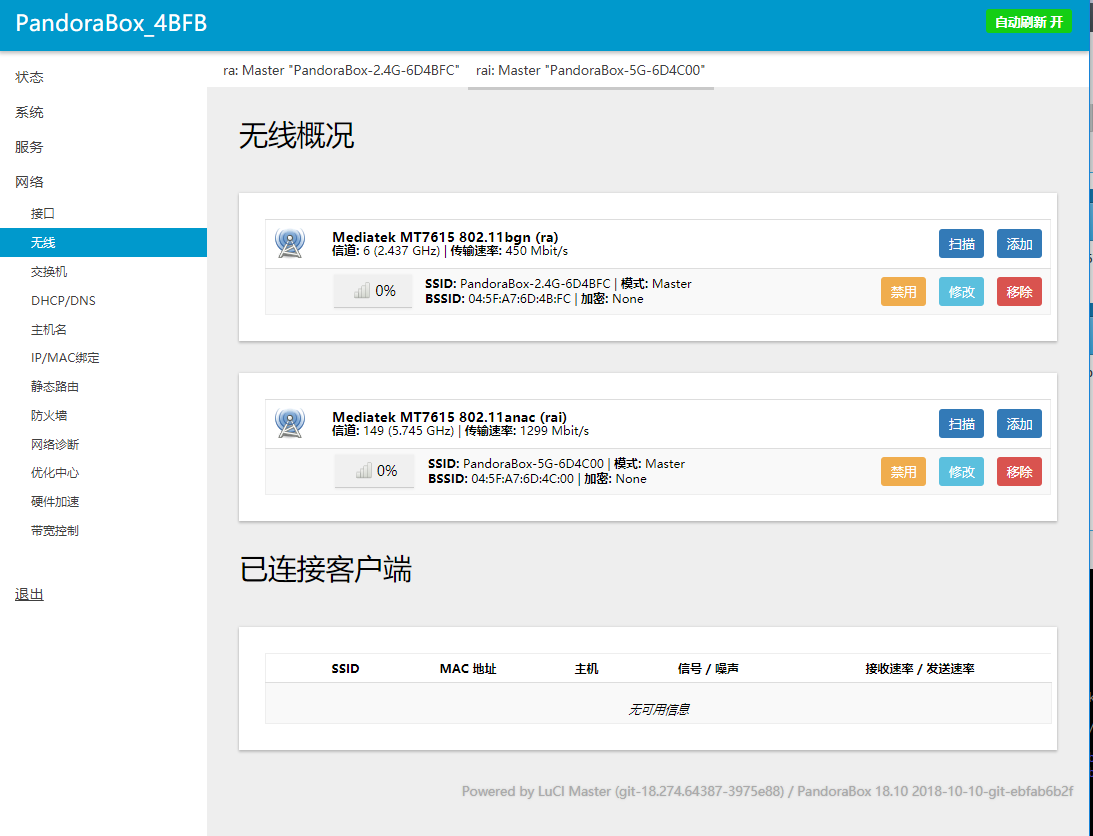Click the wireless antenna icon for the ra radio
The width and height of the screenshot is (1093, 836).
[290, 243]
